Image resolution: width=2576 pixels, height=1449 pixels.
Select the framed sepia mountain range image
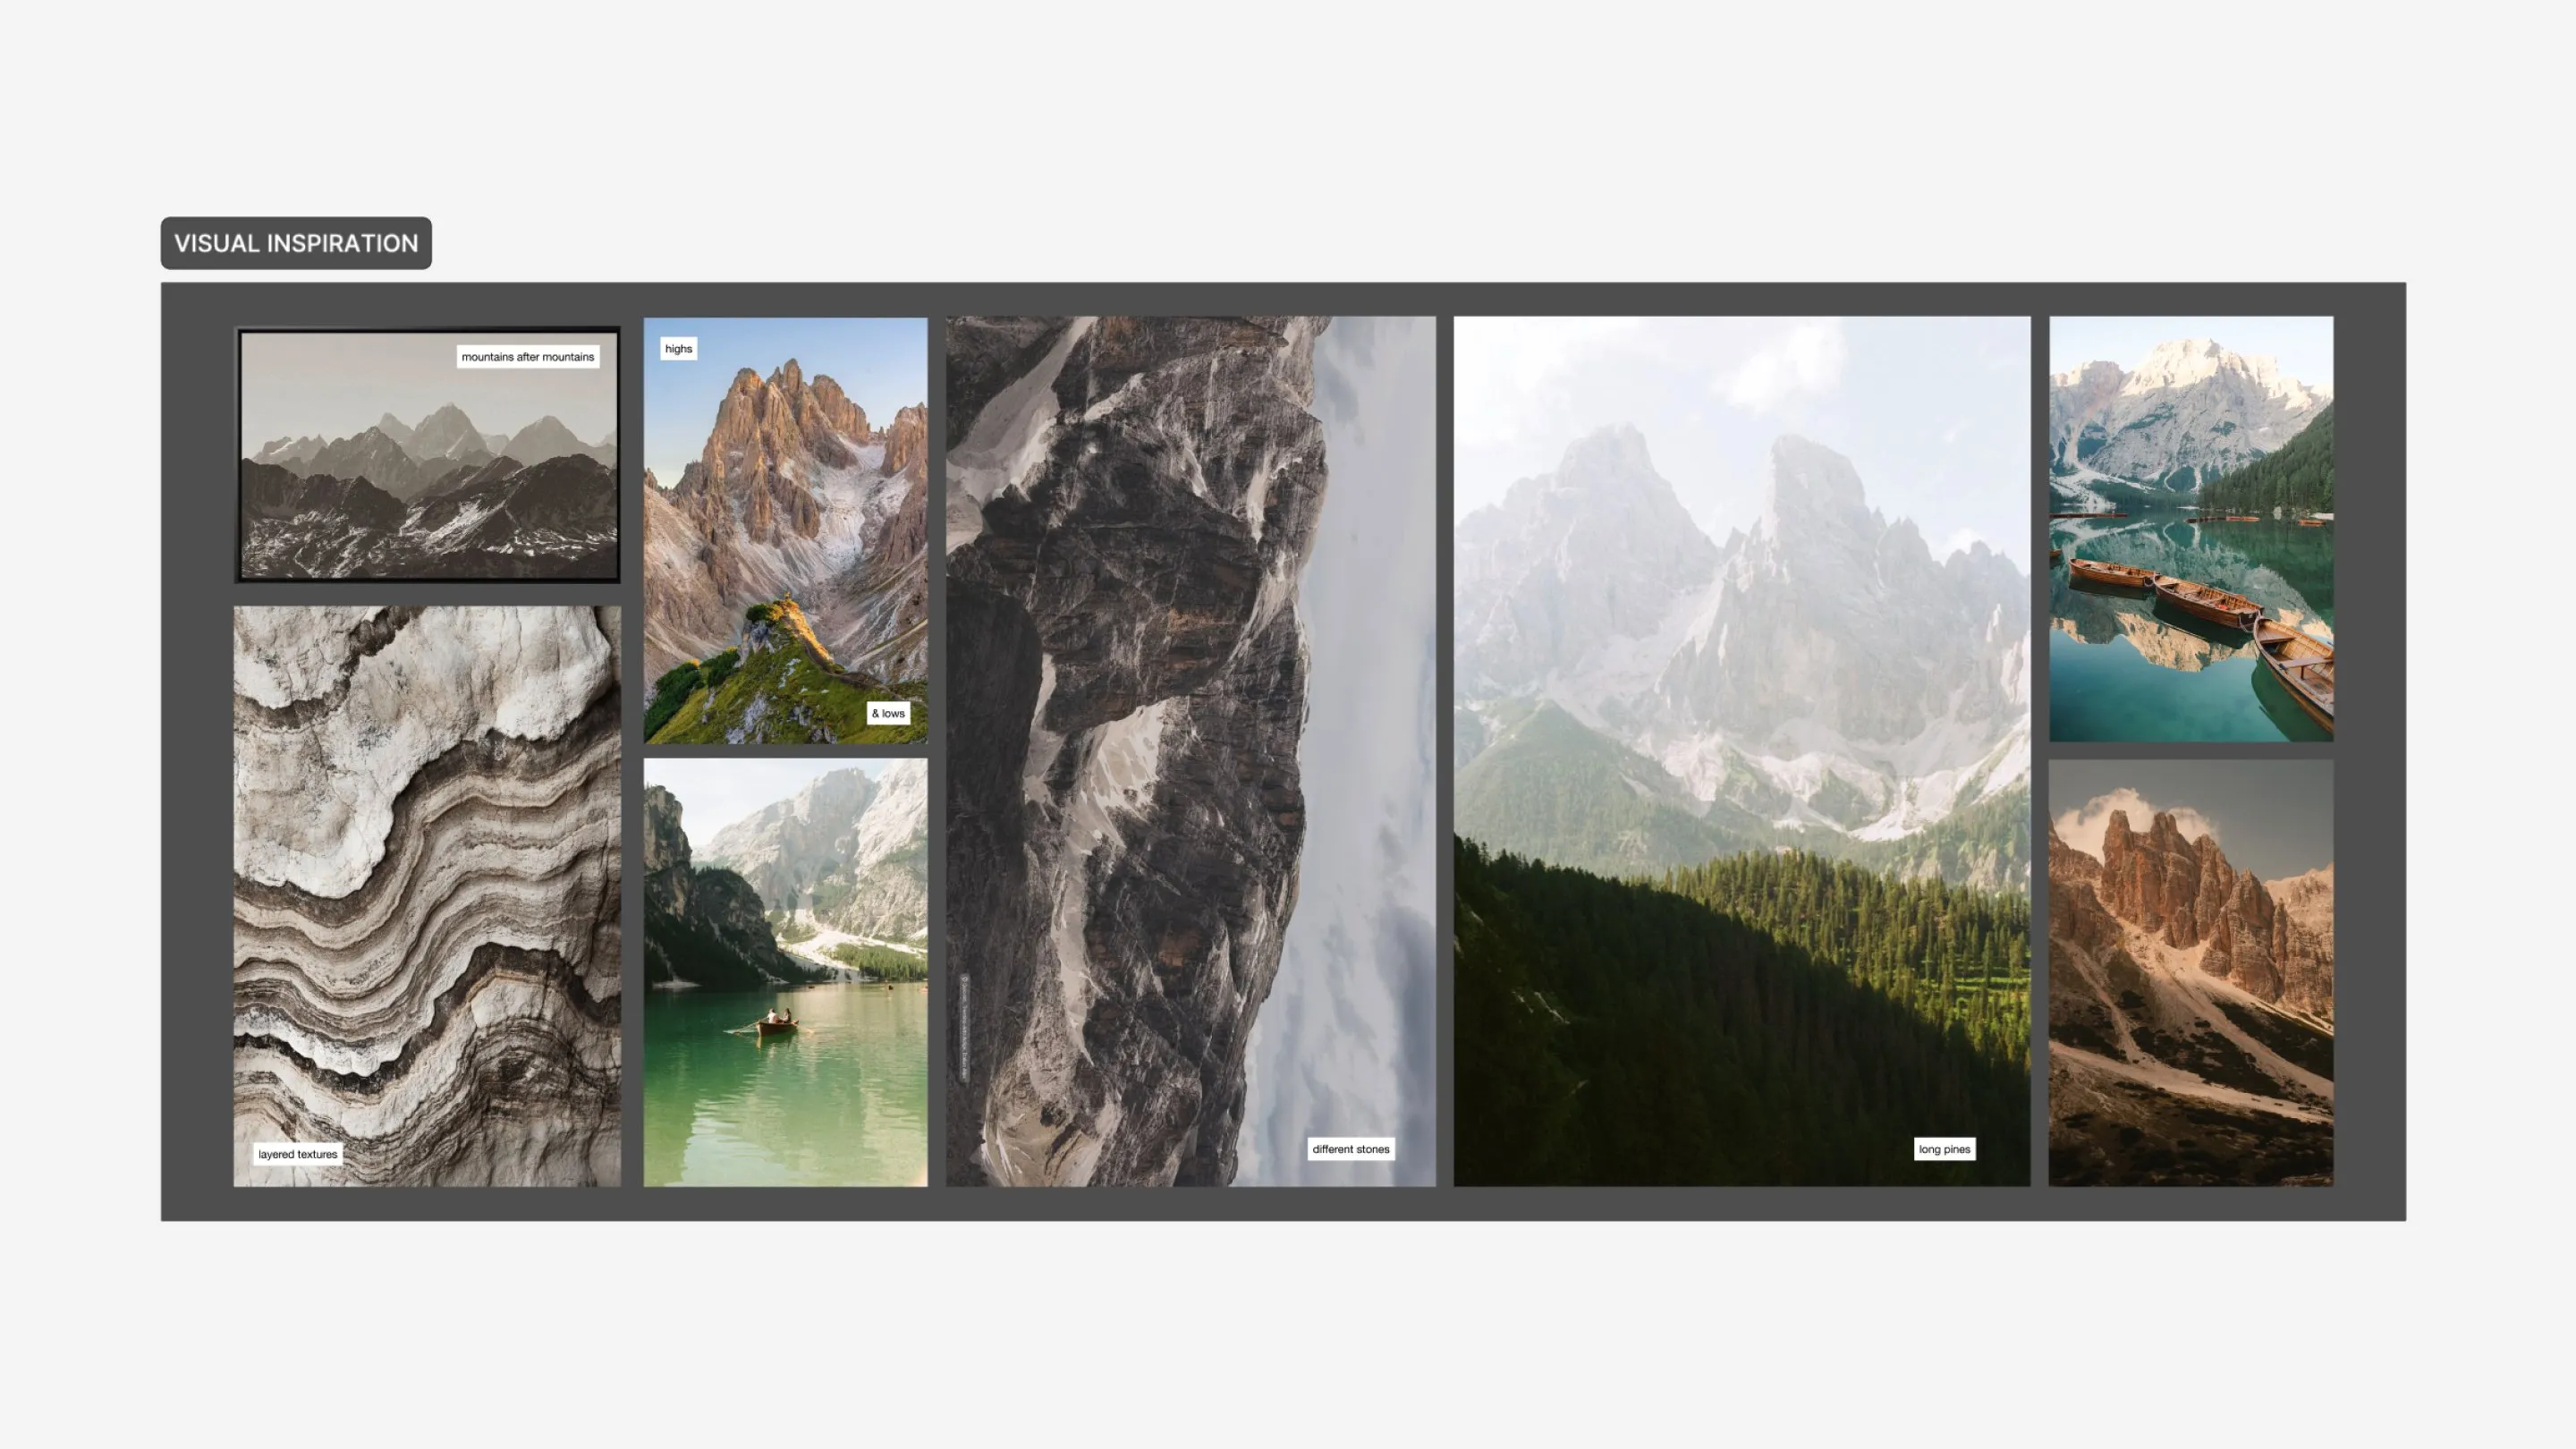(x=428, y=455)
